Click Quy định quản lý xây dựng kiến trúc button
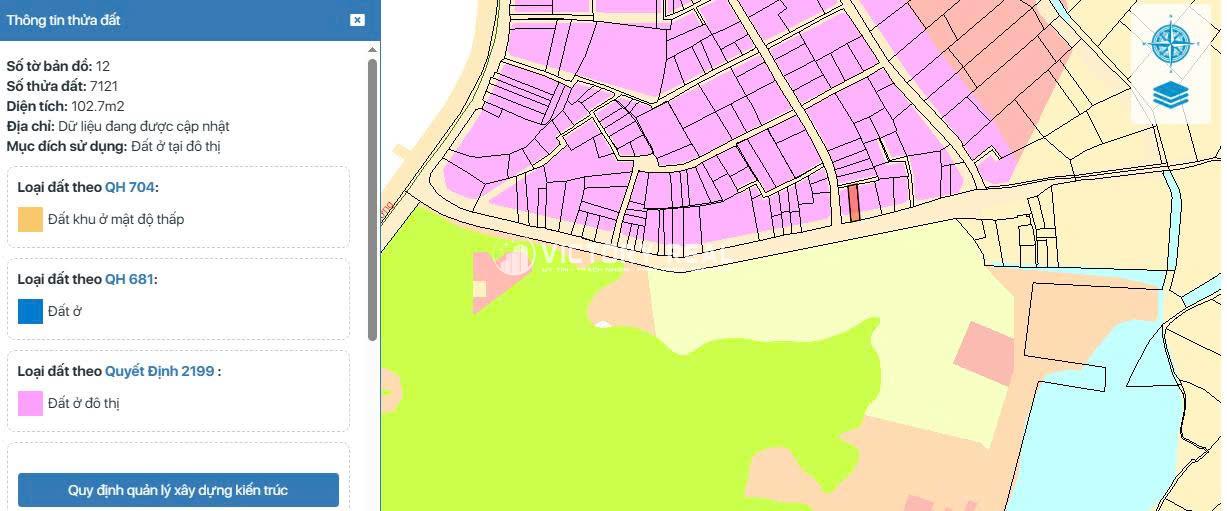This screenshot has width=1227, height=511. (x=178, y=490)
